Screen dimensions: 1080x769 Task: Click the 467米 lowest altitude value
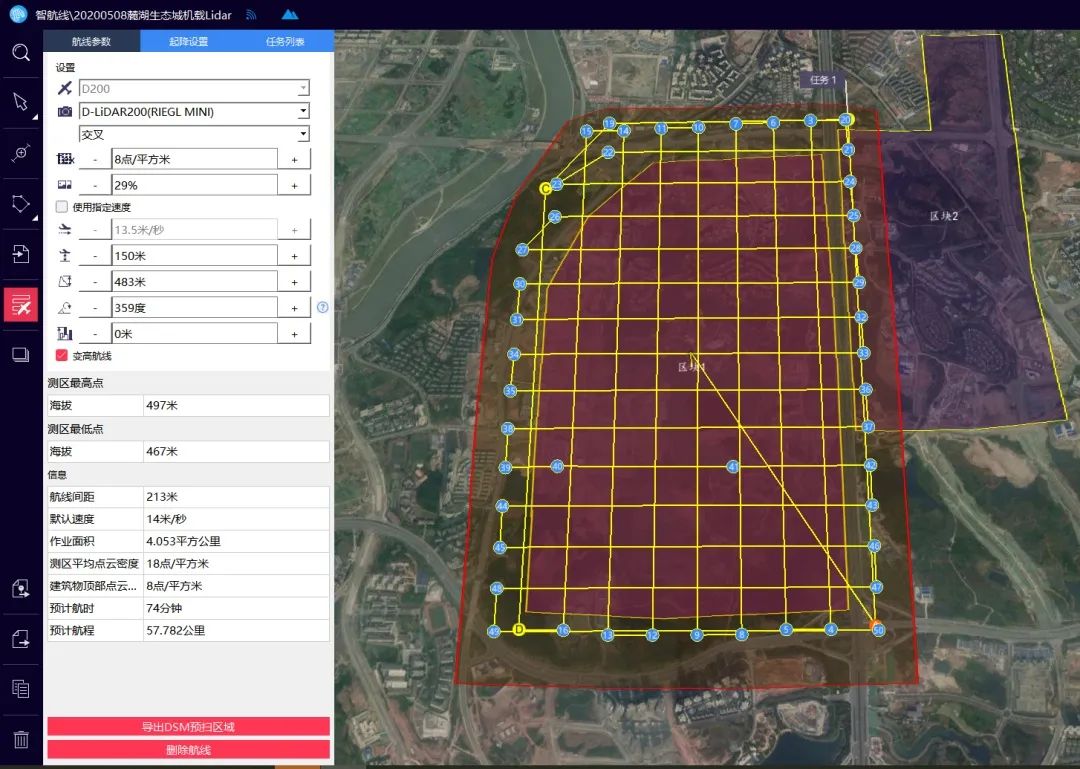(162, 451)
